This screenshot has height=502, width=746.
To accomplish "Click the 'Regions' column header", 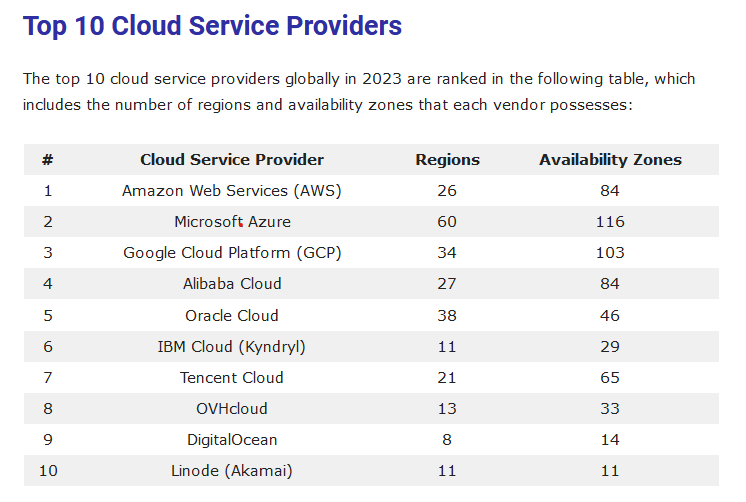I will point(447,160).
